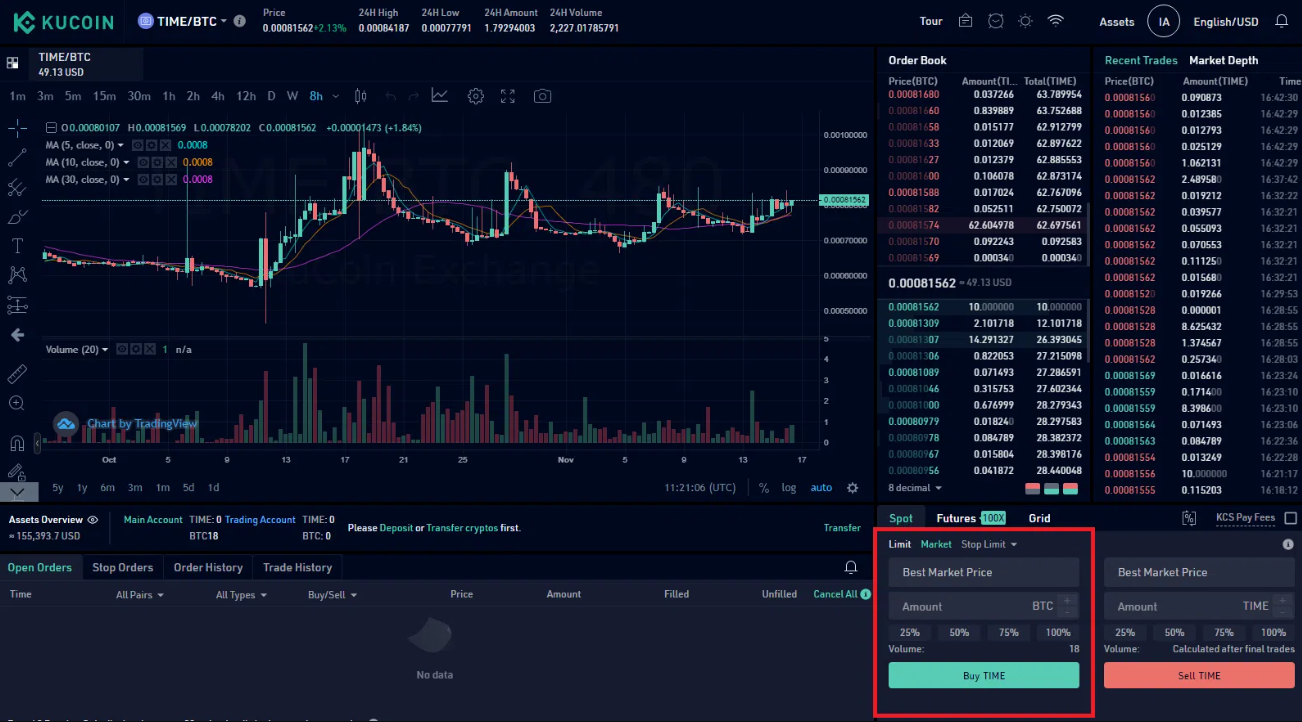The height and width of the screenshot is (722, 1302).
Task: Open notifications bell in top bar
Action: click(x=1282, y=21)
